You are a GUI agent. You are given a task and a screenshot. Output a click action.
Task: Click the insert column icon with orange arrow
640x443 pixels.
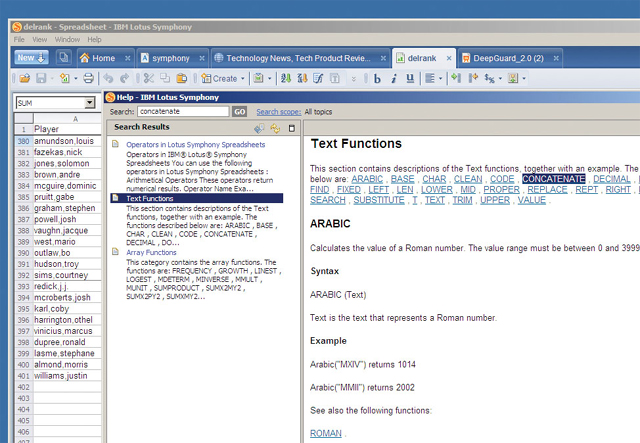473,78
